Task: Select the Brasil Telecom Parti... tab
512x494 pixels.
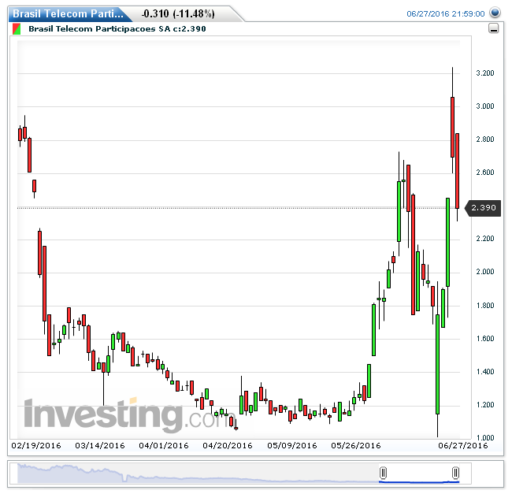Action: 69,14
